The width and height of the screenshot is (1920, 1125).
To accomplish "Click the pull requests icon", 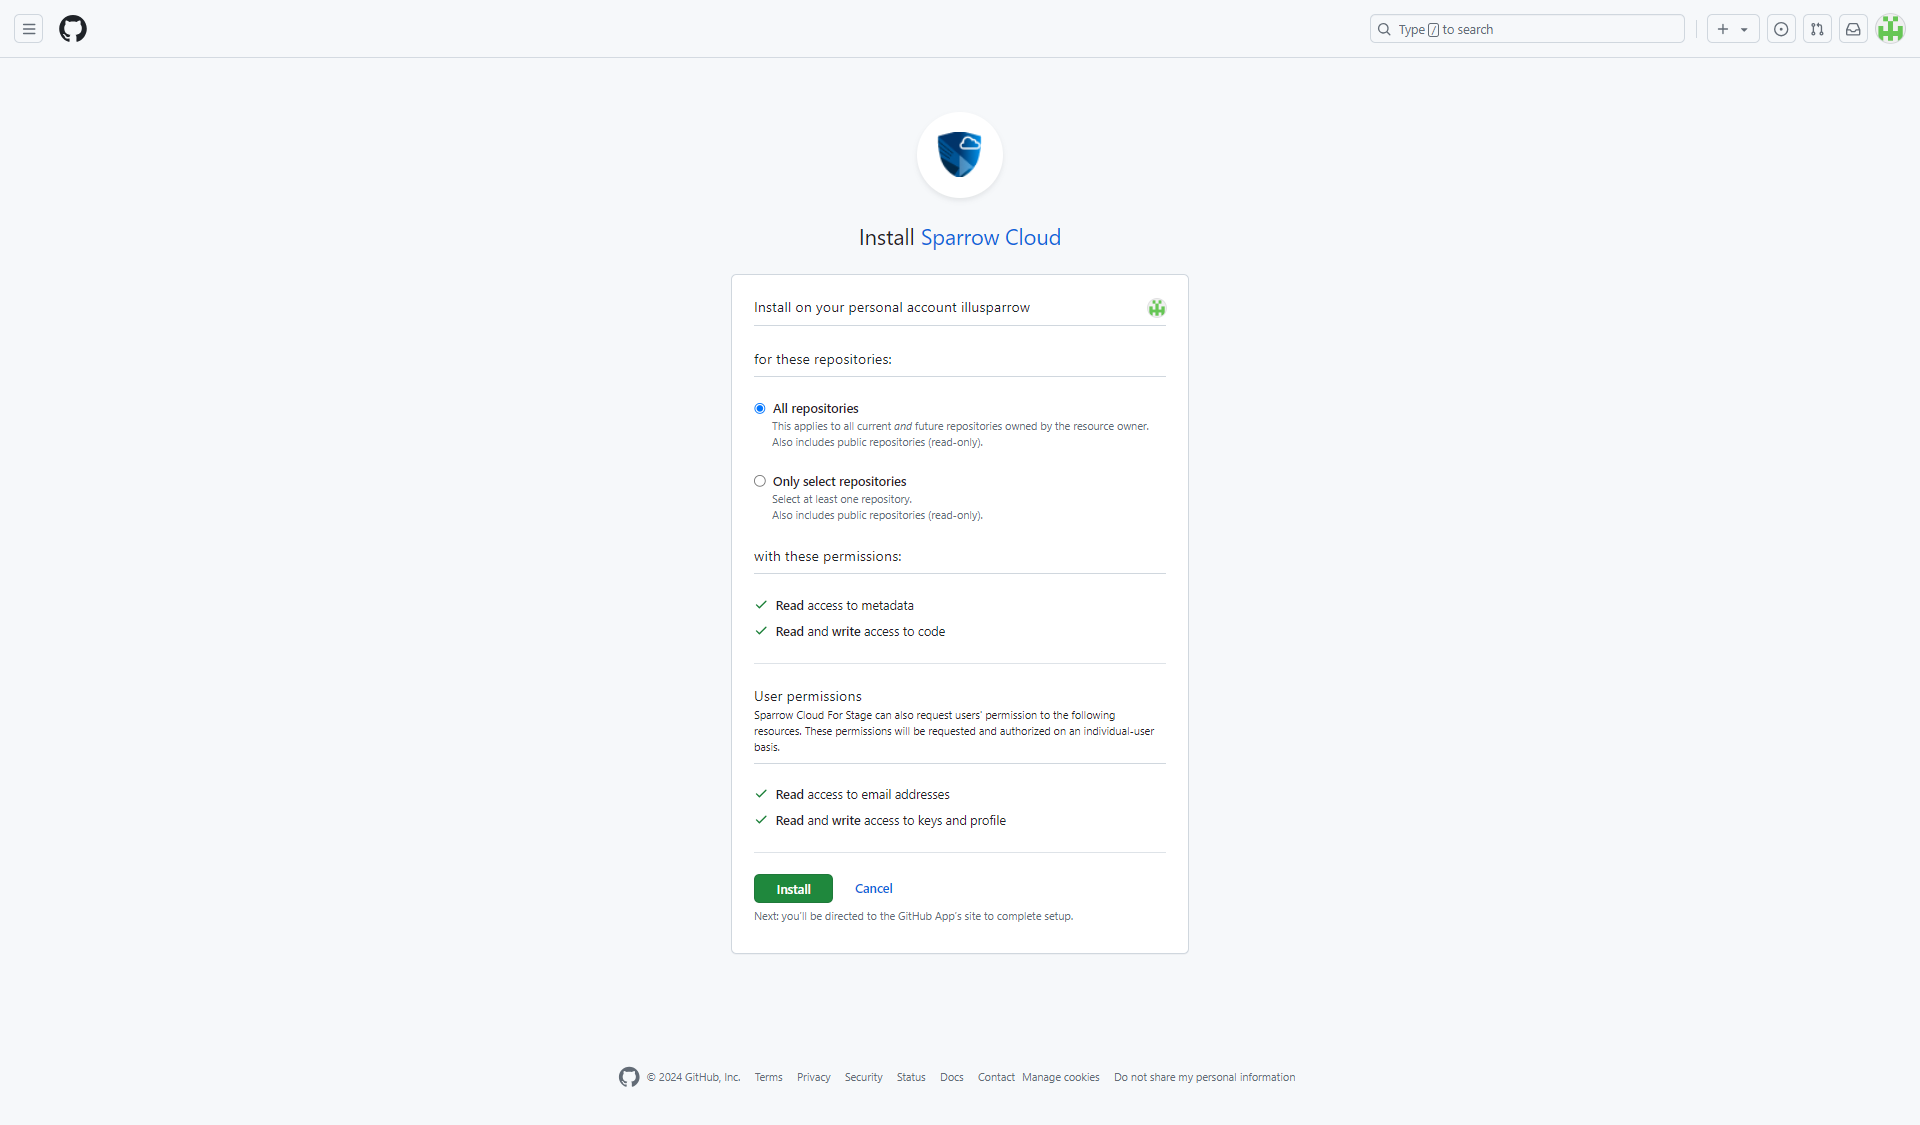I will (x=1816, y=28).
